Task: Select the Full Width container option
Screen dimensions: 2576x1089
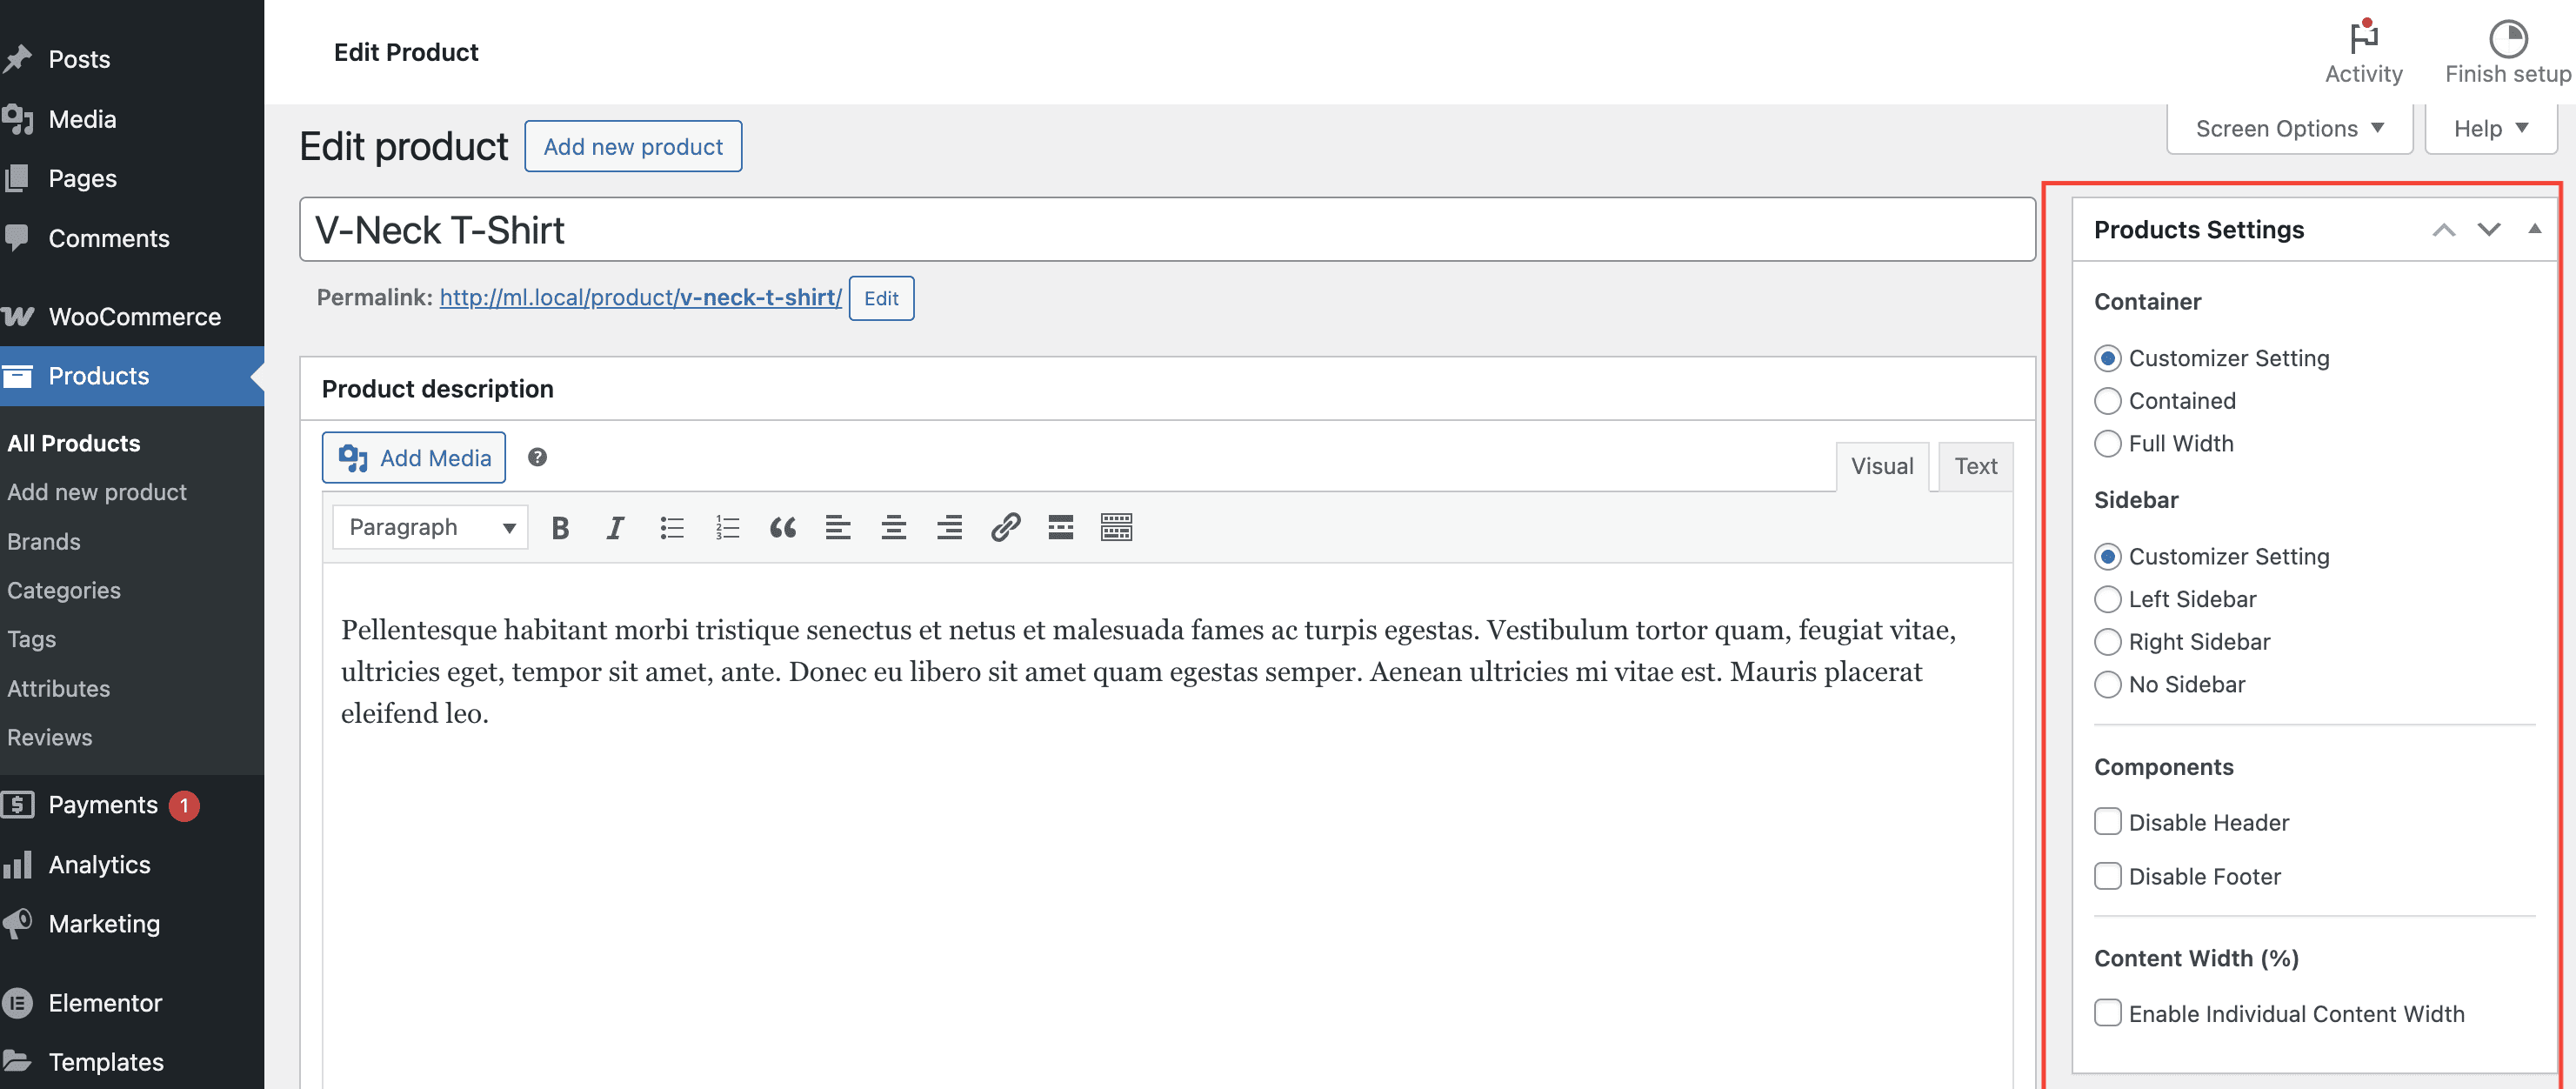Action: click(x=2107, y=443)
